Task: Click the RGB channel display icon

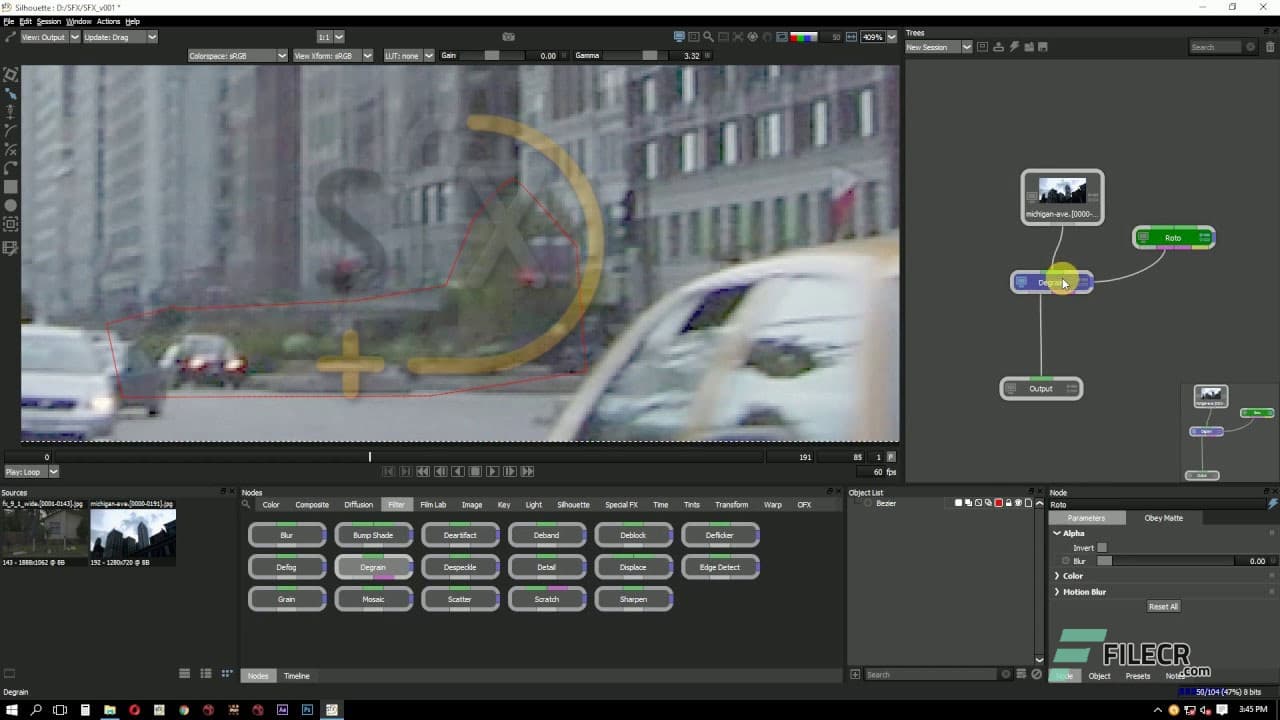Action: (803, 36)
